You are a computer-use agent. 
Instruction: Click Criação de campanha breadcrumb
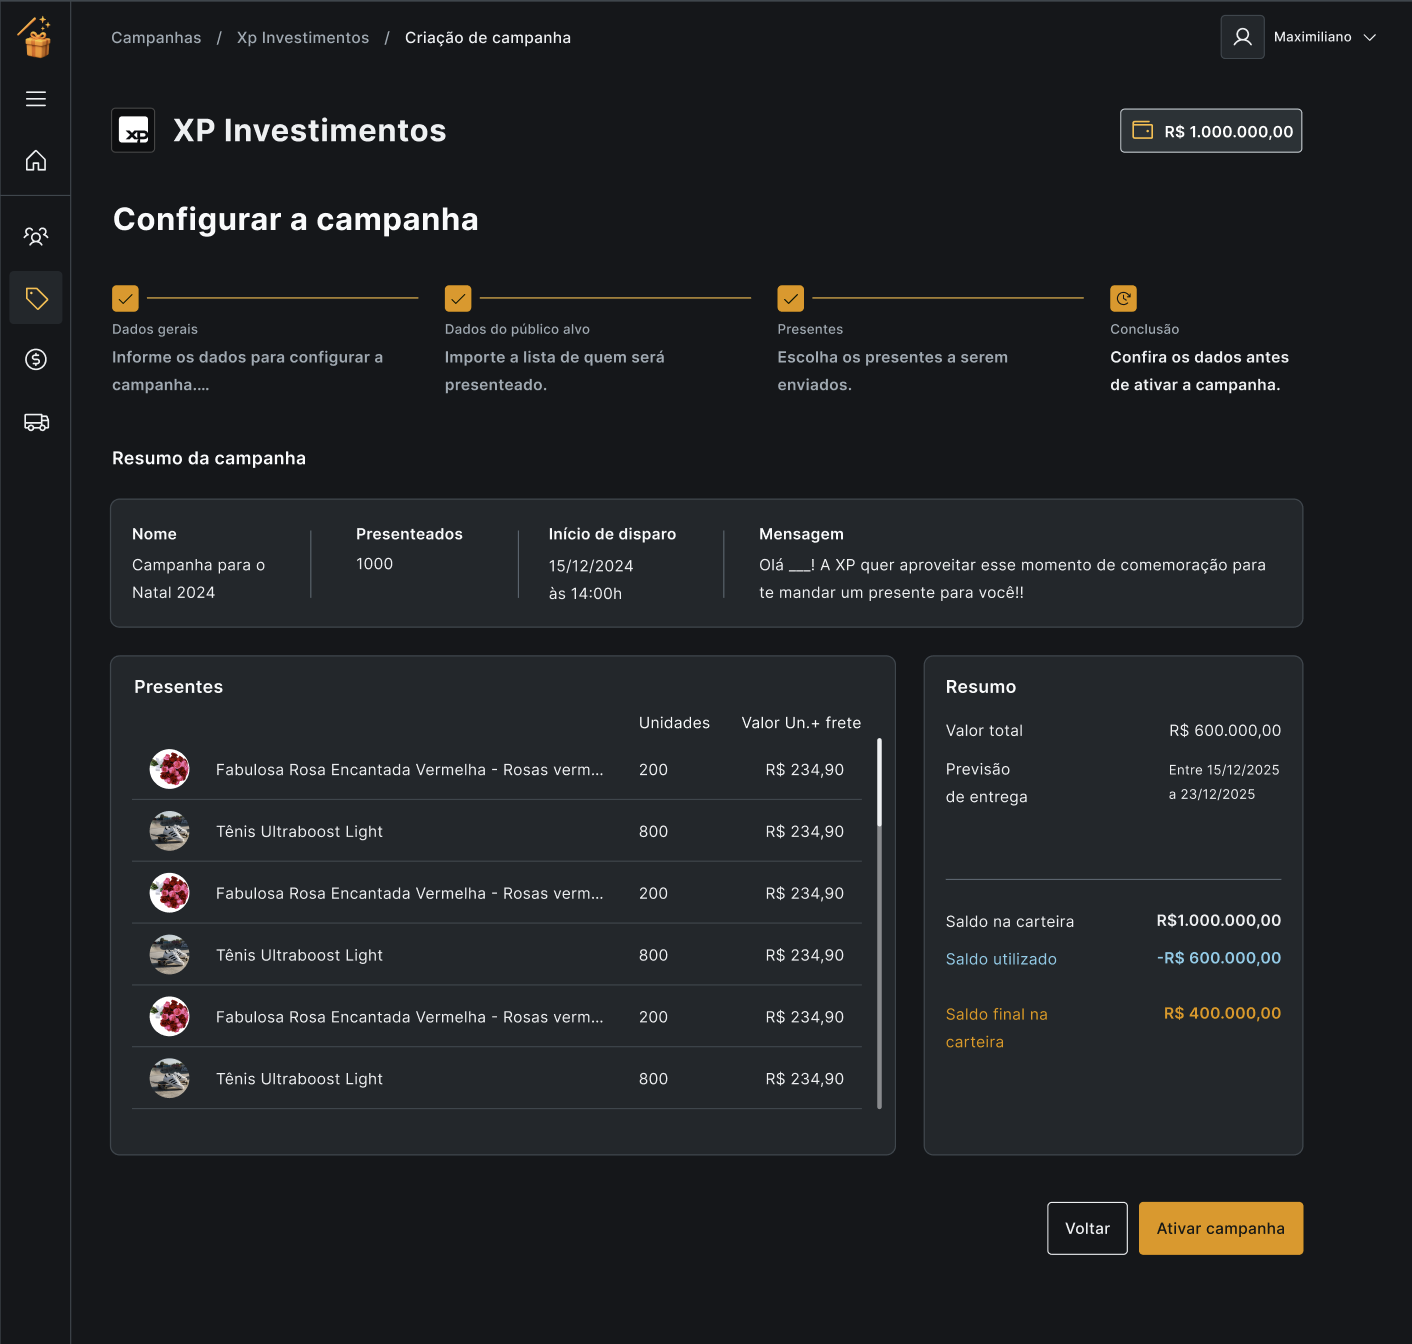(488, 38)
